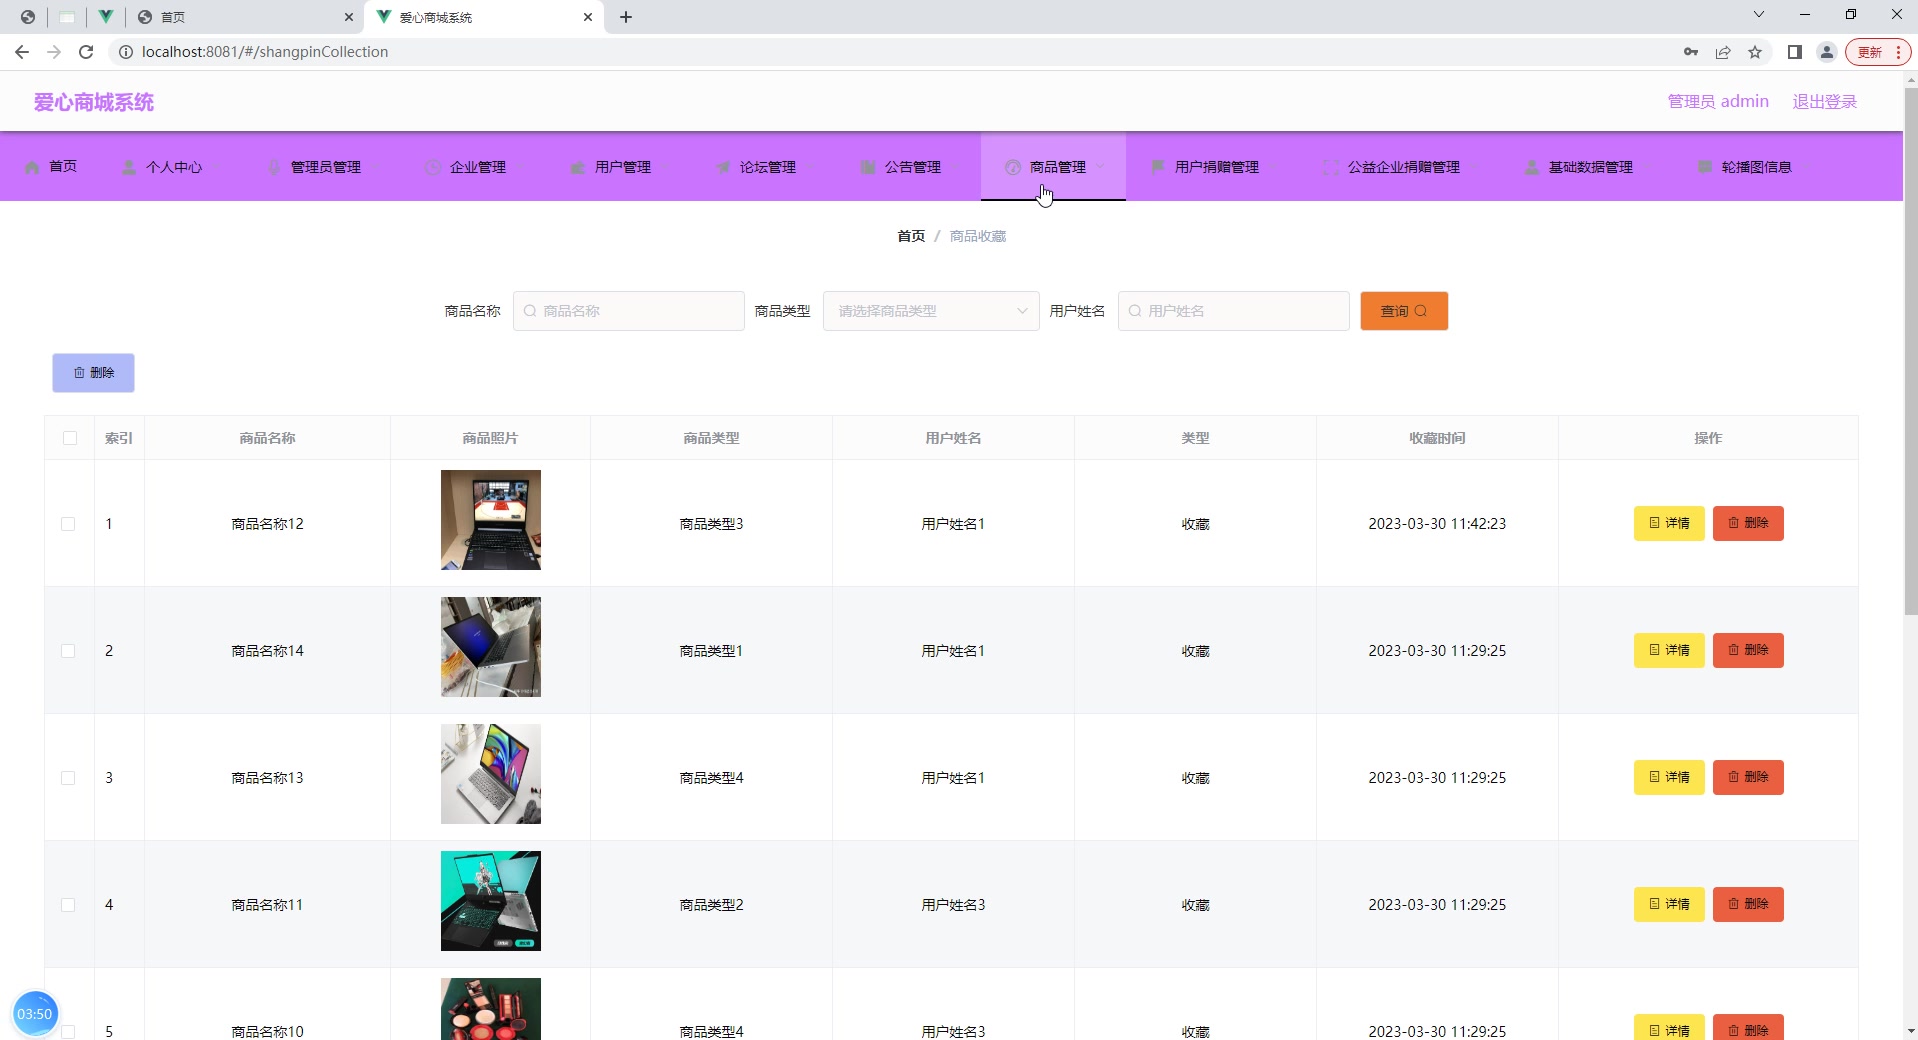The width and height of the screenshot is (1918, 1040).
Task: Delete the 商品名称11 row
Action: point(1748,904)
